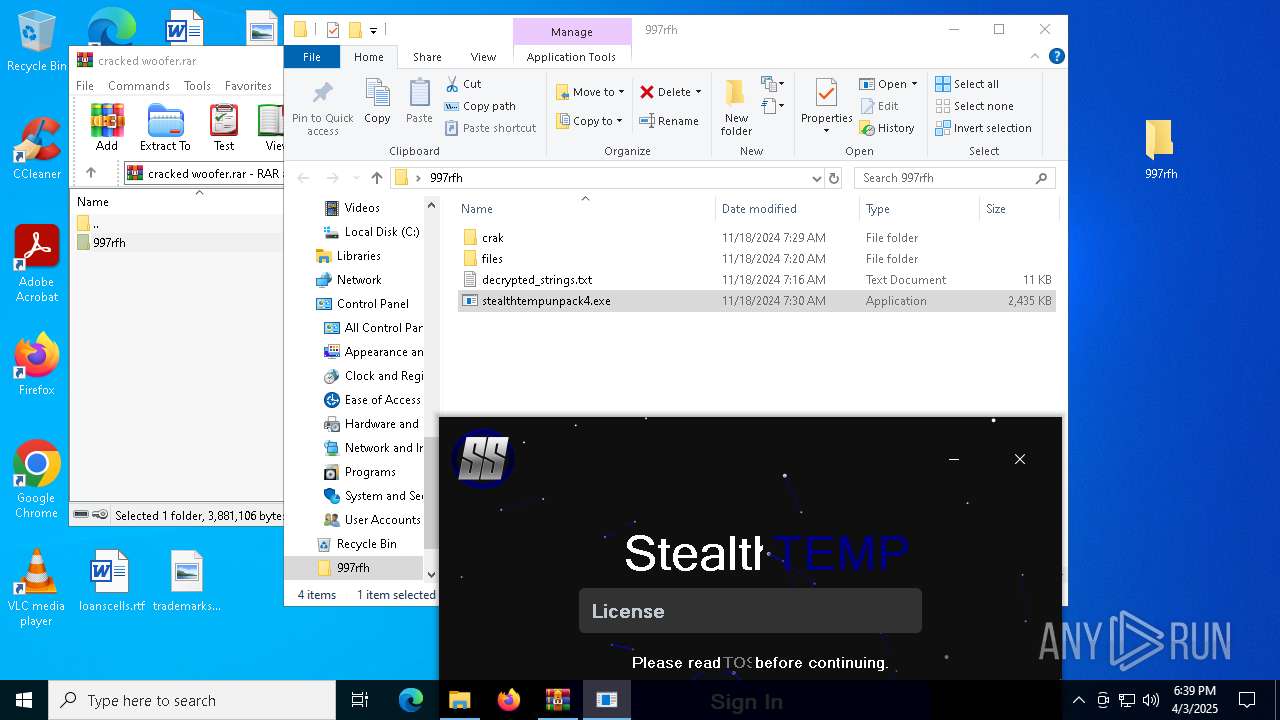Click Edit in the Open group
The image size is (1280, 720).
coord(879,106)
